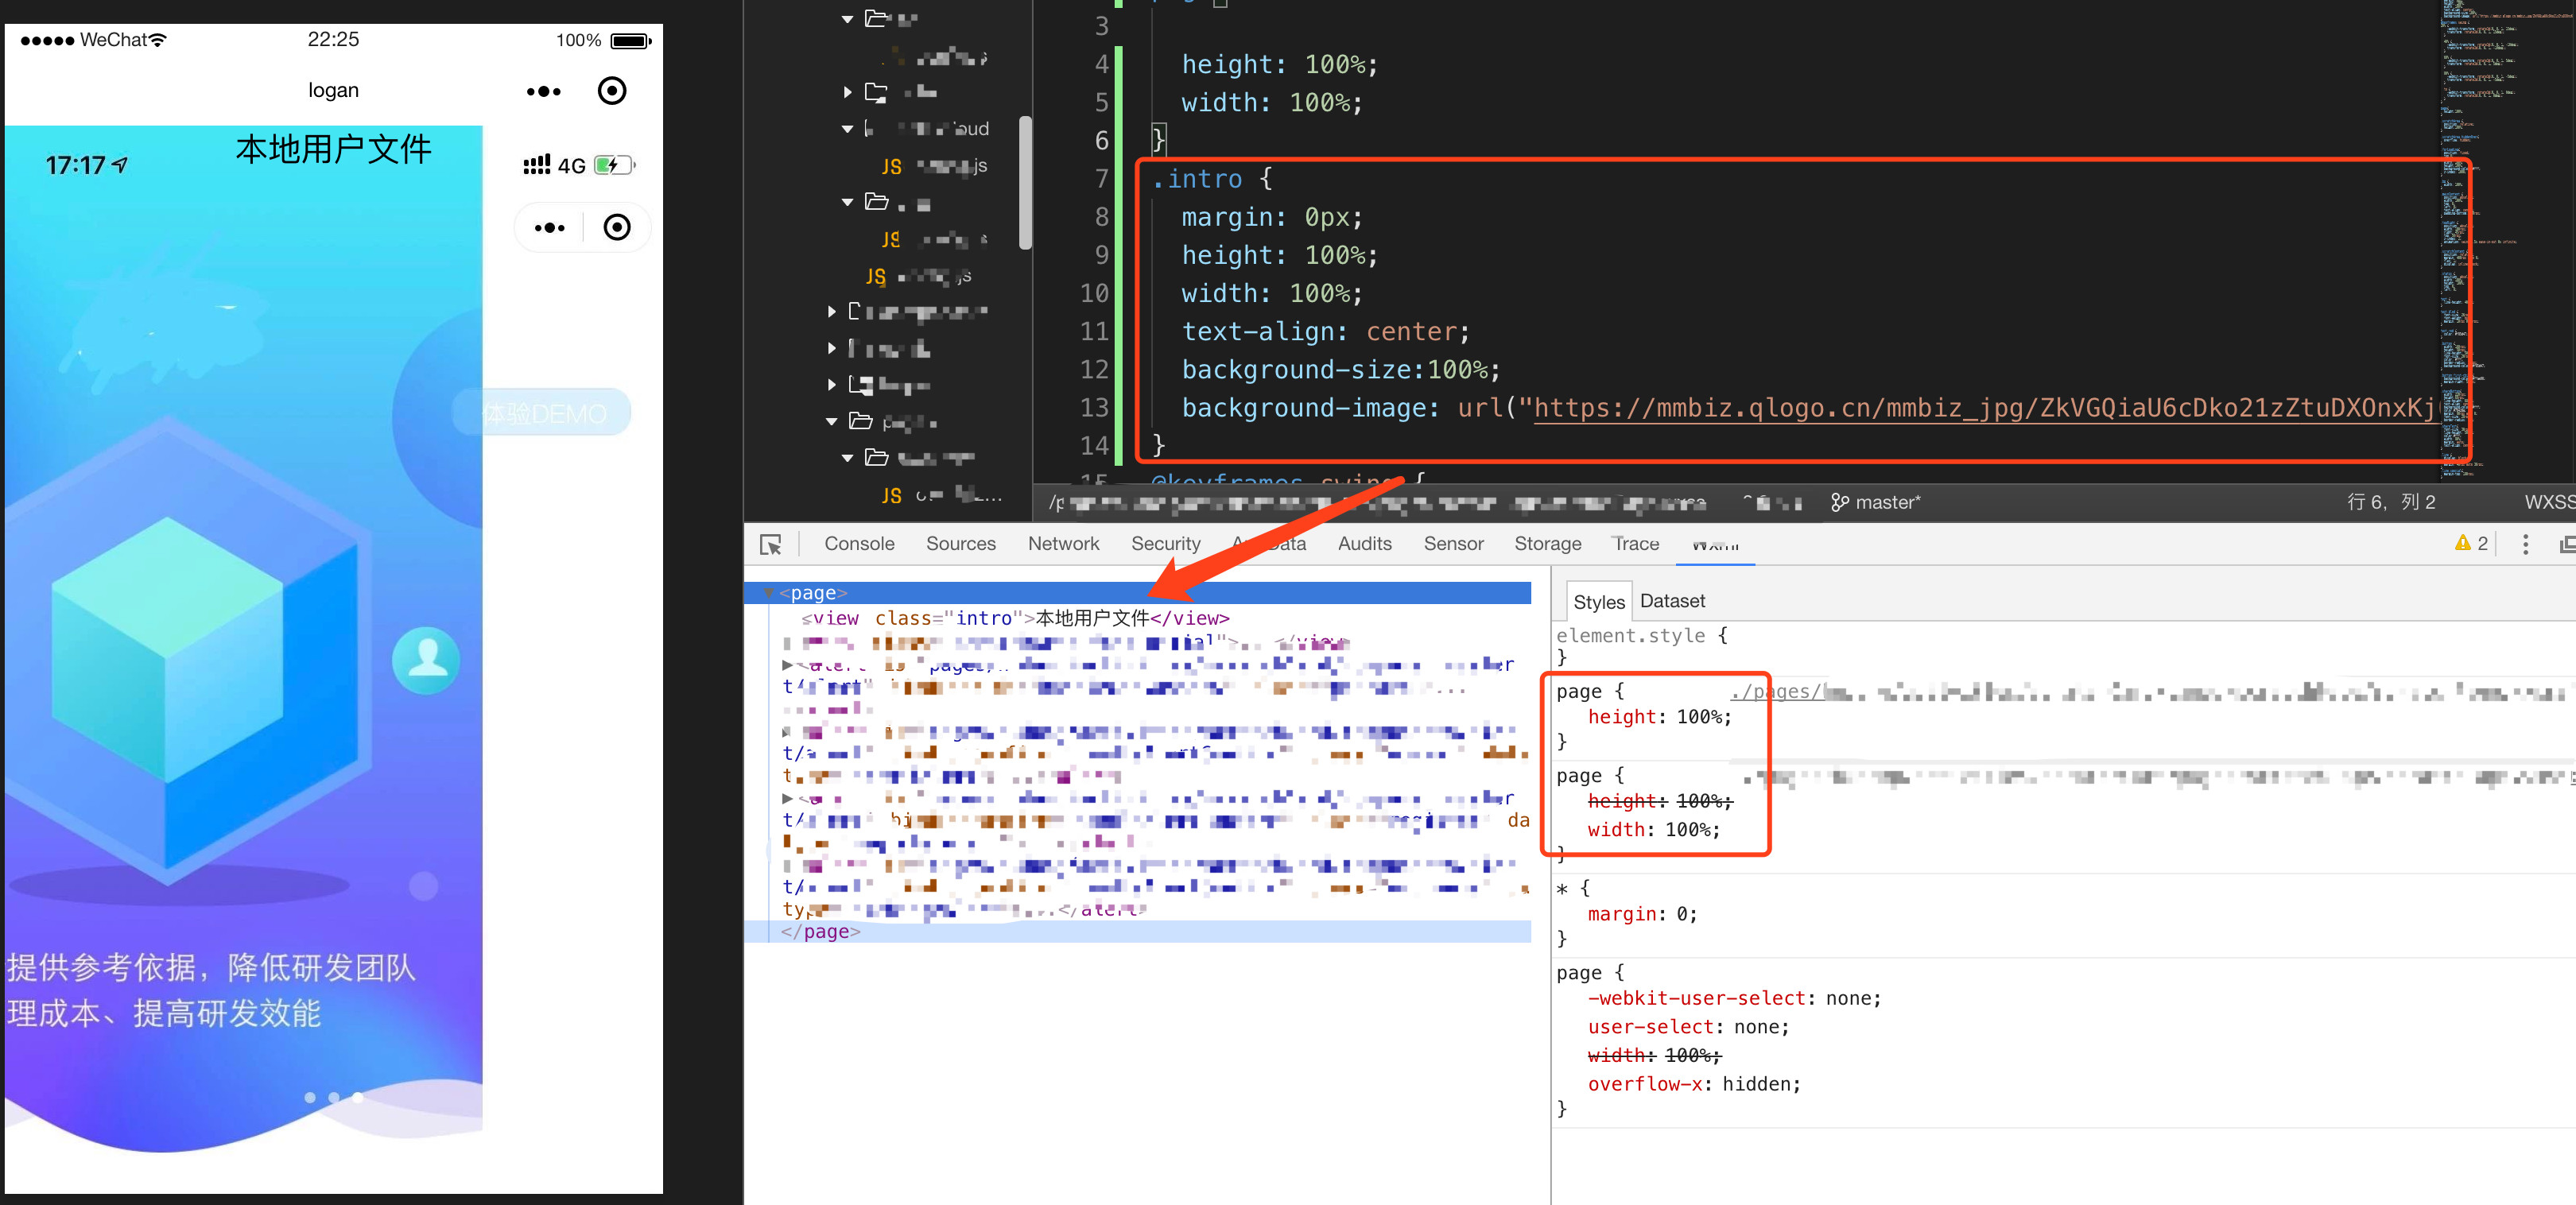Click 'width: 100%;' on line 5
2576x1205 pixels.
click(1271, 103)
